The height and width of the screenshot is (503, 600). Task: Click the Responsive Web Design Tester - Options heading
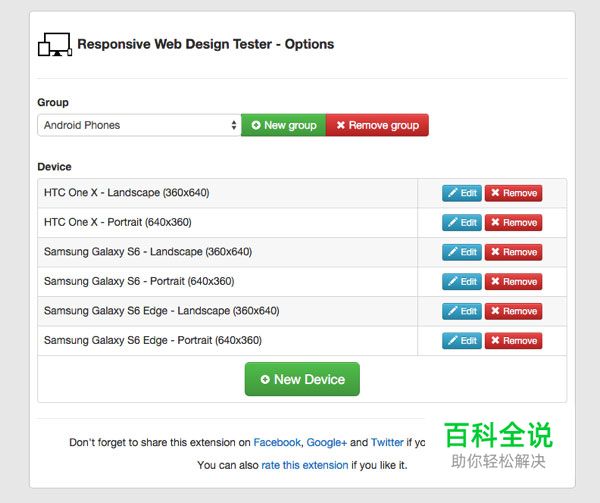[x=206, y=44]
